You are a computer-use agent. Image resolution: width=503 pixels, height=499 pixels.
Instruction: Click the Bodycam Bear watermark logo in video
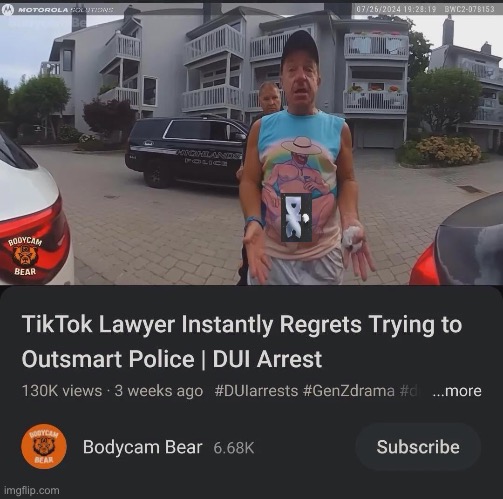pos(25,257)
